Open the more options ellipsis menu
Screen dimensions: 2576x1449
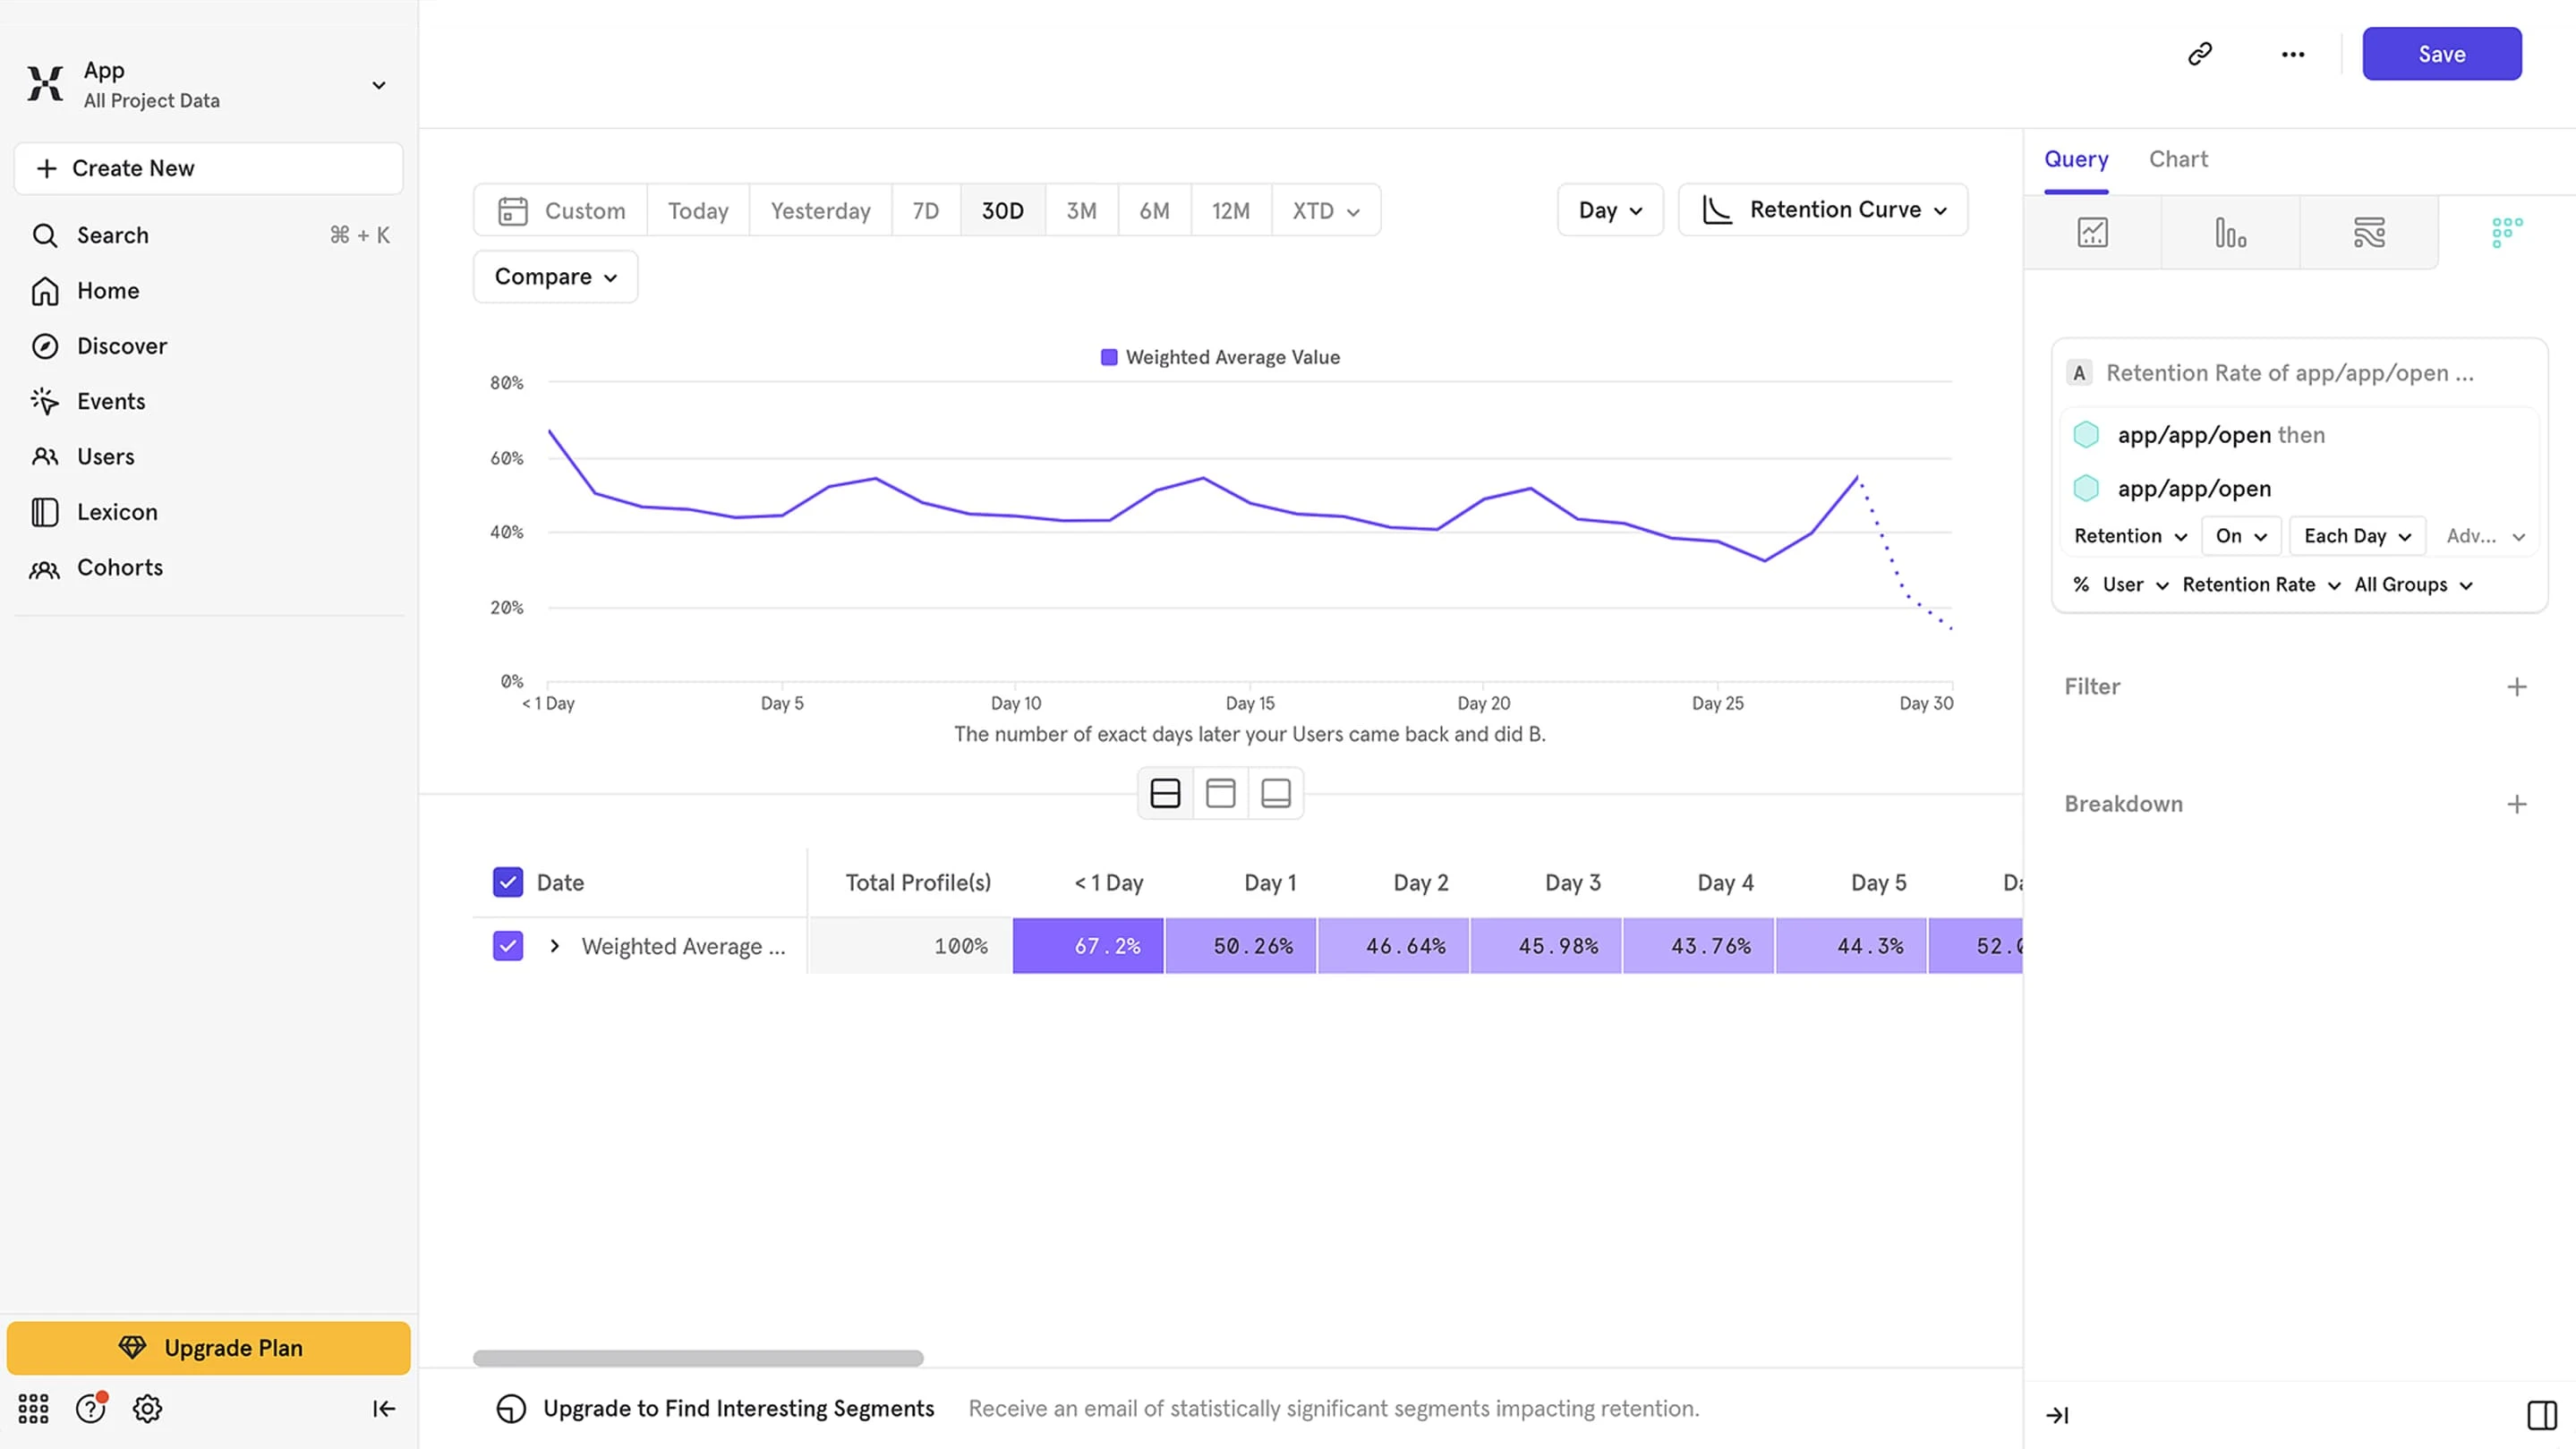[2291, 54]
